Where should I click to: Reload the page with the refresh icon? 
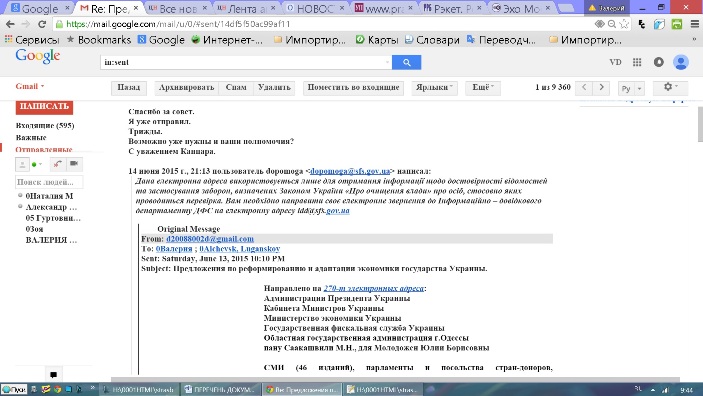click(42, 24)
